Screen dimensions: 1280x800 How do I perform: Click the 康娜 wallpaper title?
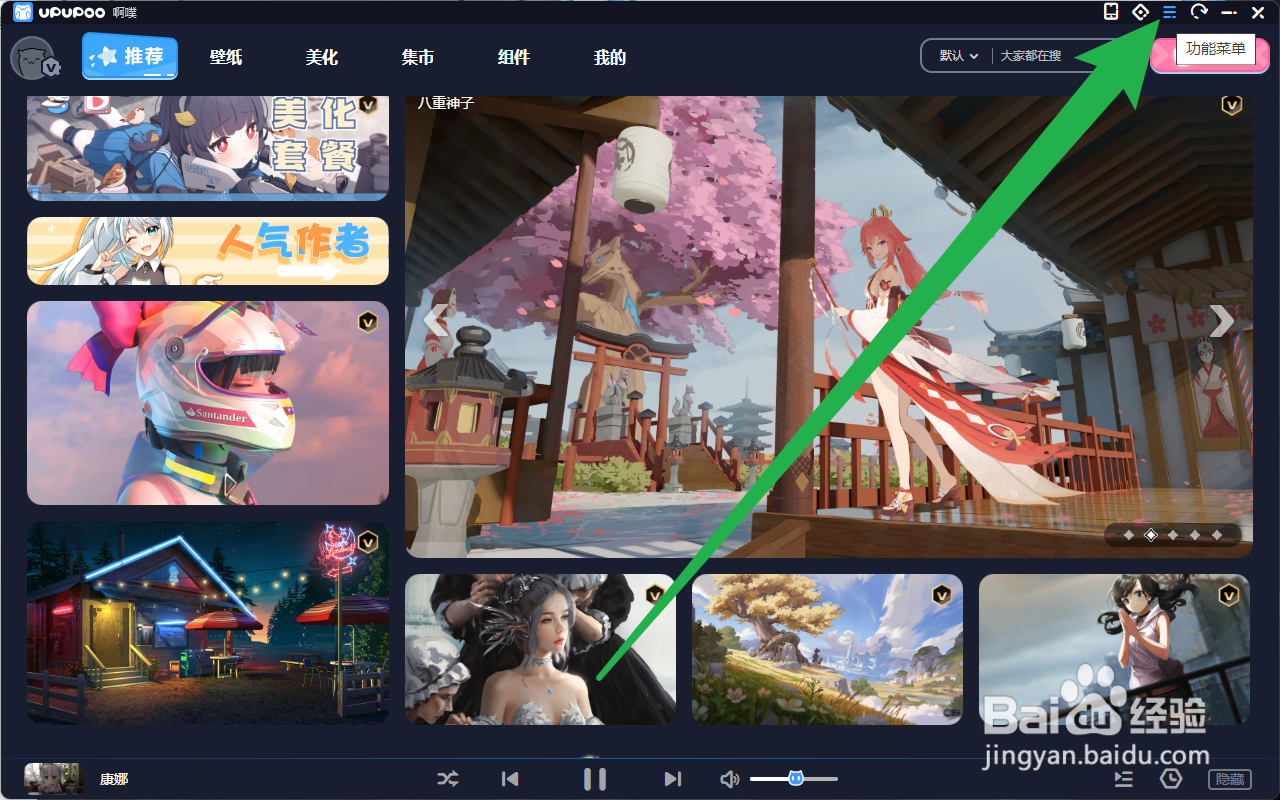point(114,779)
